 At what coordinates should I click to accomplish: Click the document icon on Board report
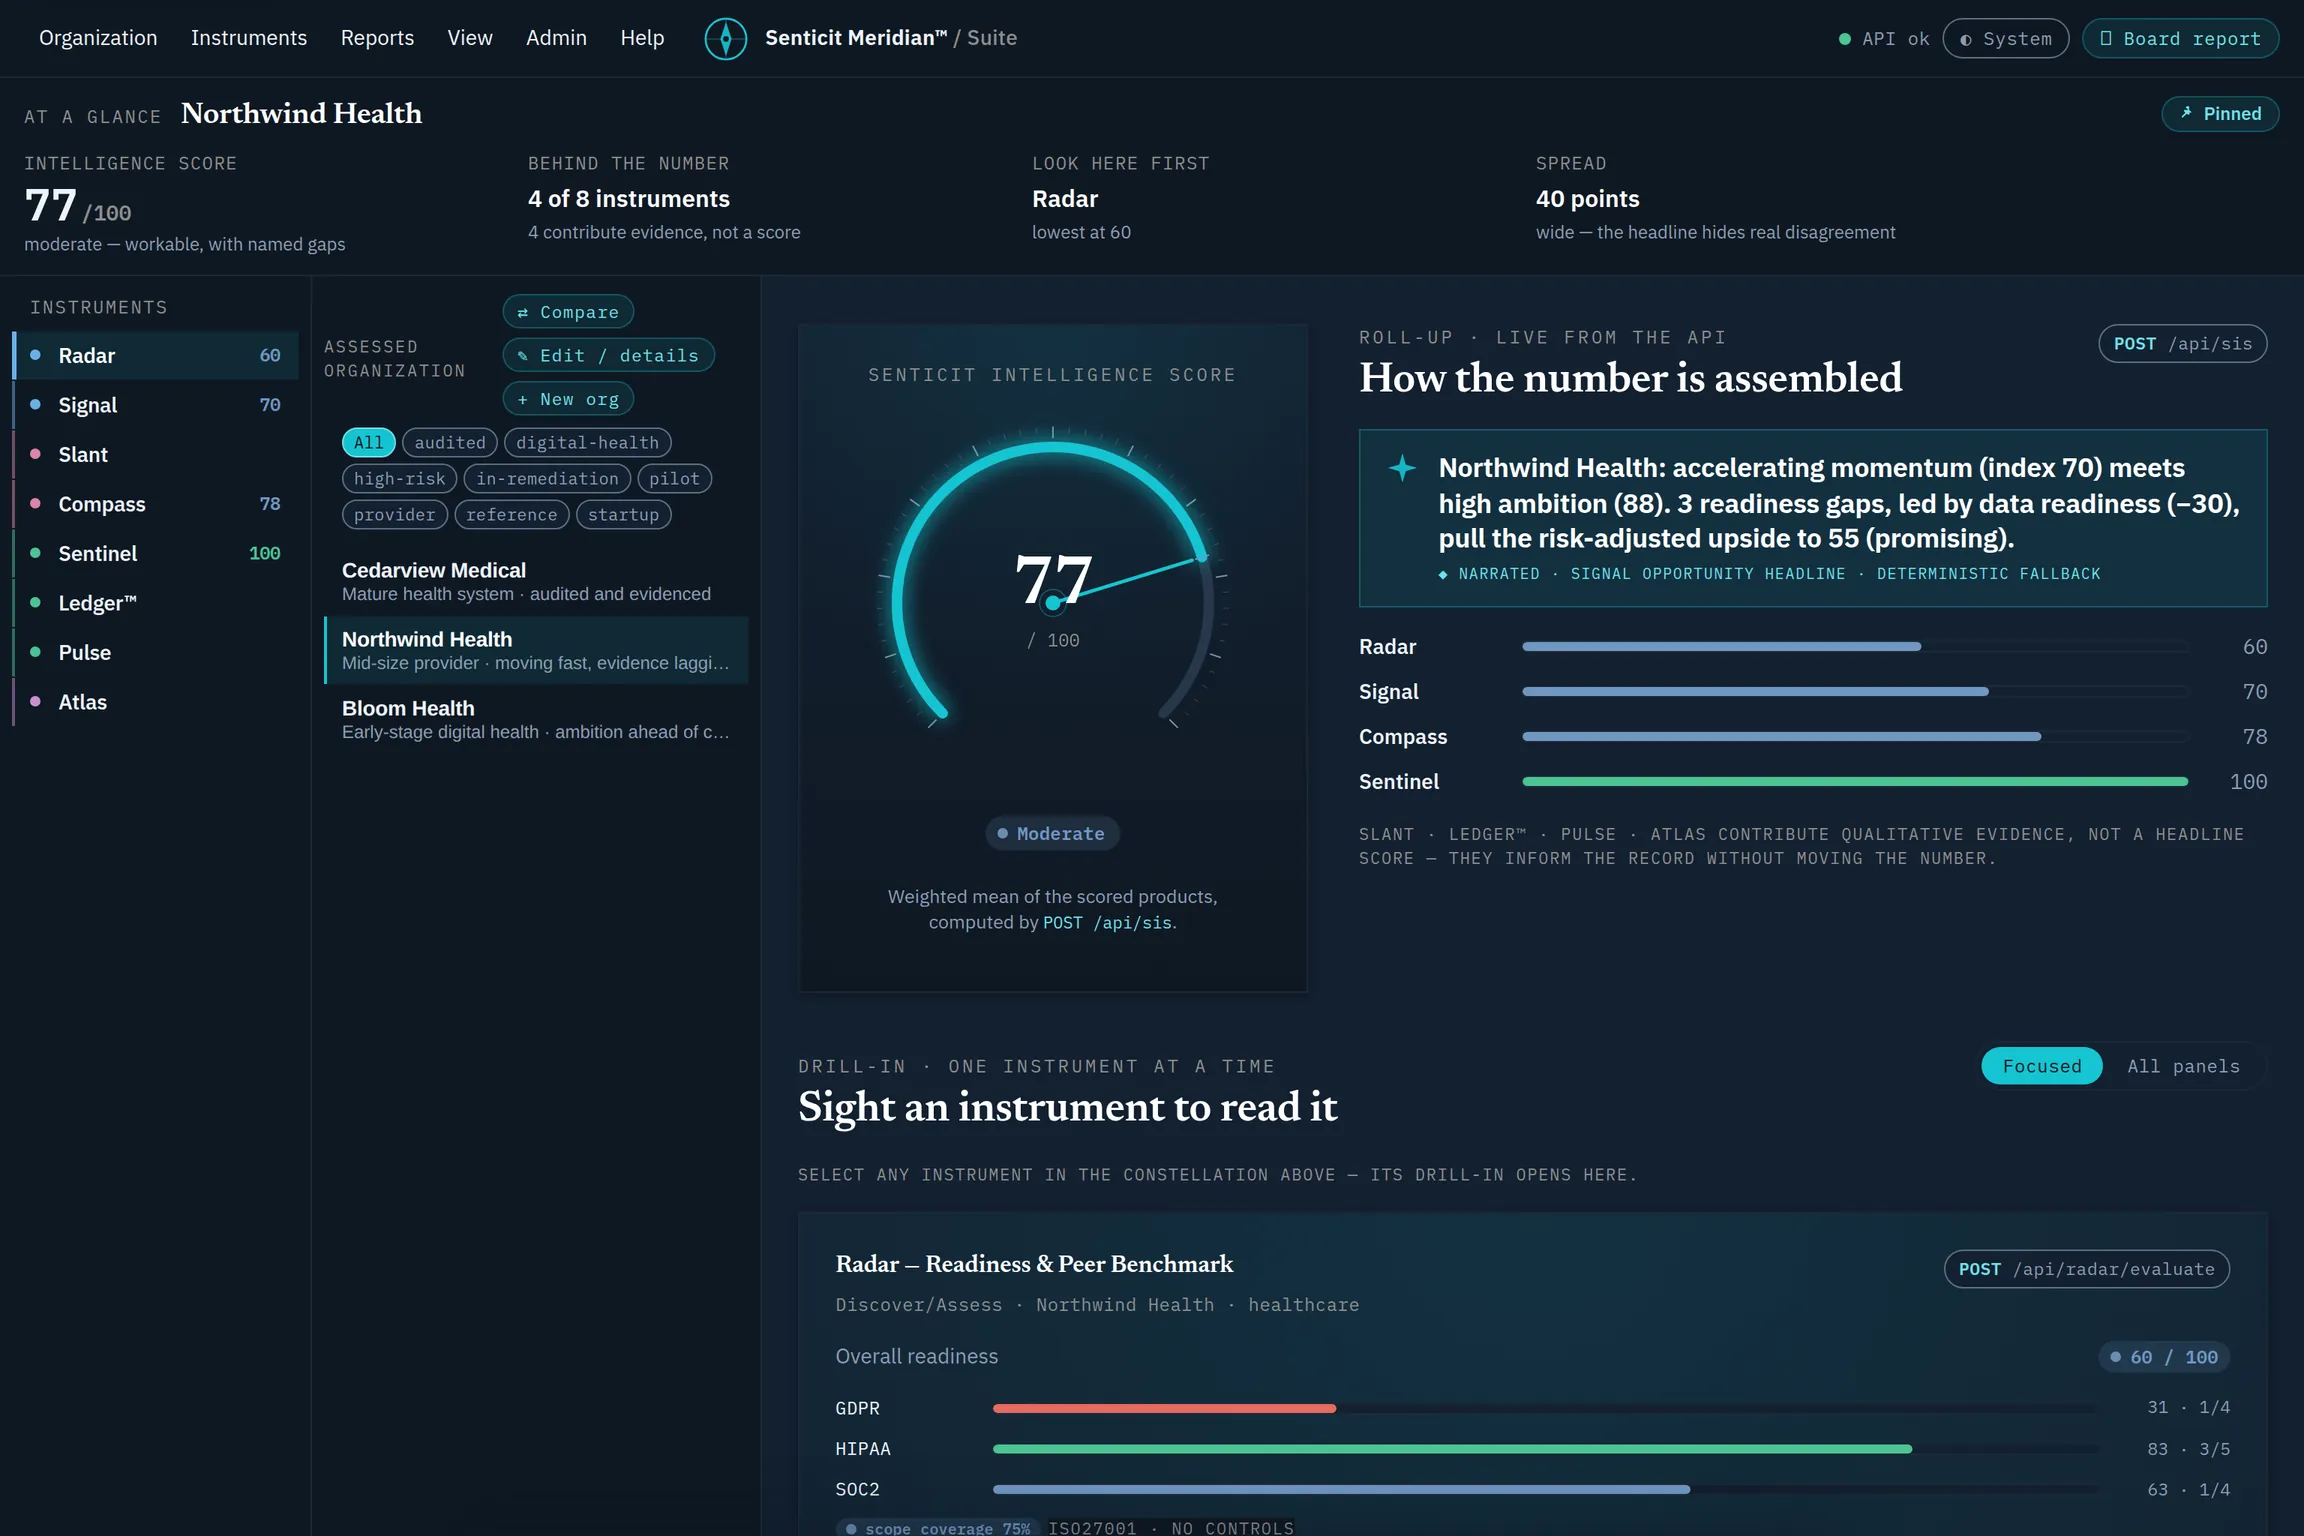click(x=2105, y=38)
